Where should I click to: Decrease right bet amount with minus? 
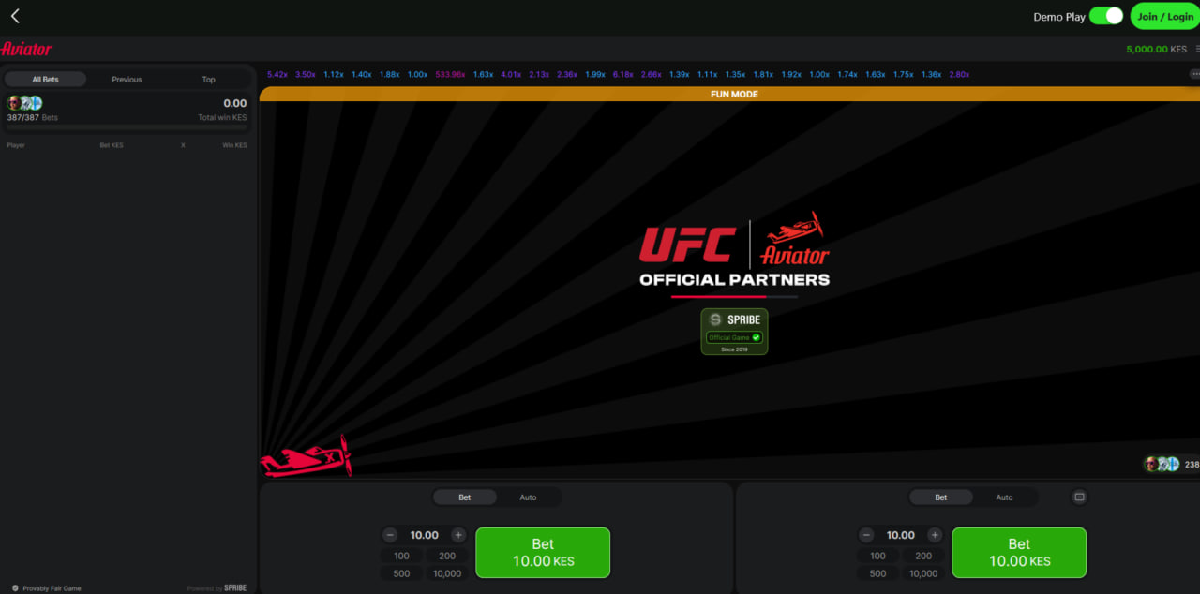click(x=867, y=535)
